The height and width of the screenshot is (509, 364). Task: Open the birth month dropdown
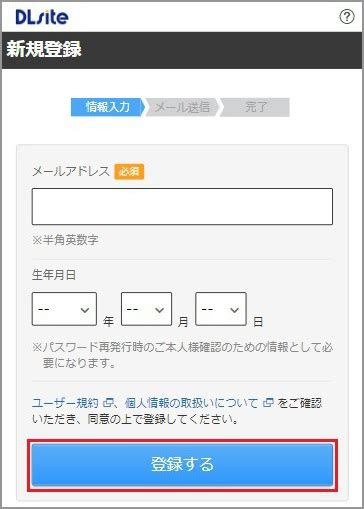click(x=146, y=309)
